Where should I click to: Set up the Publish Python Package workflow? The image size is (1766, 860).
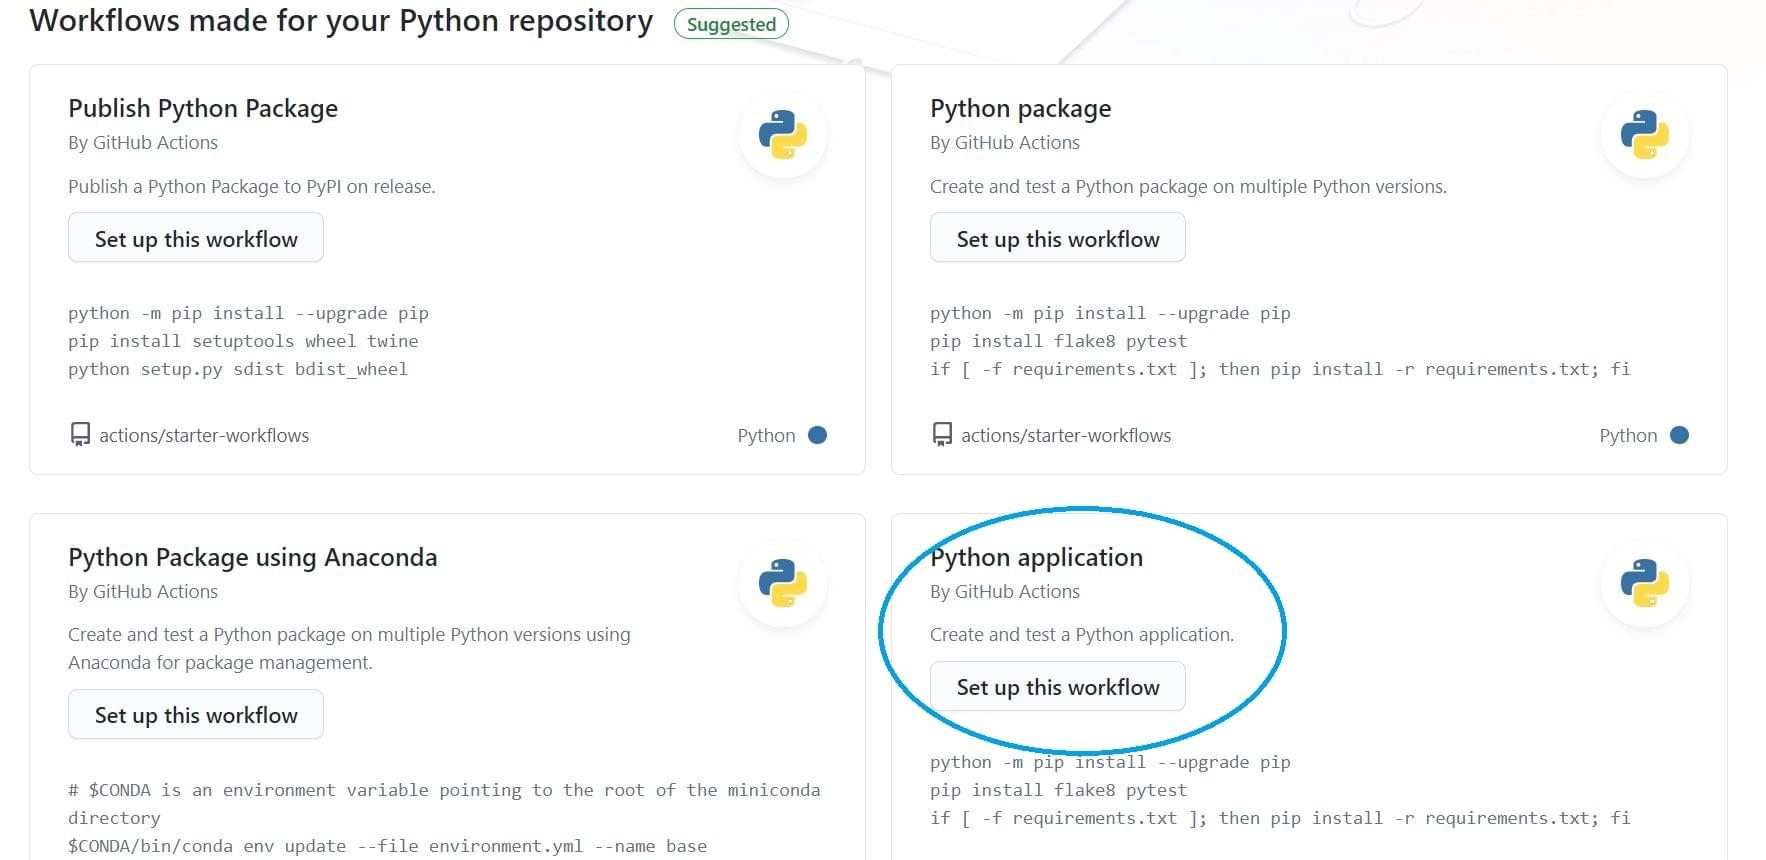(x=196, y=238)
